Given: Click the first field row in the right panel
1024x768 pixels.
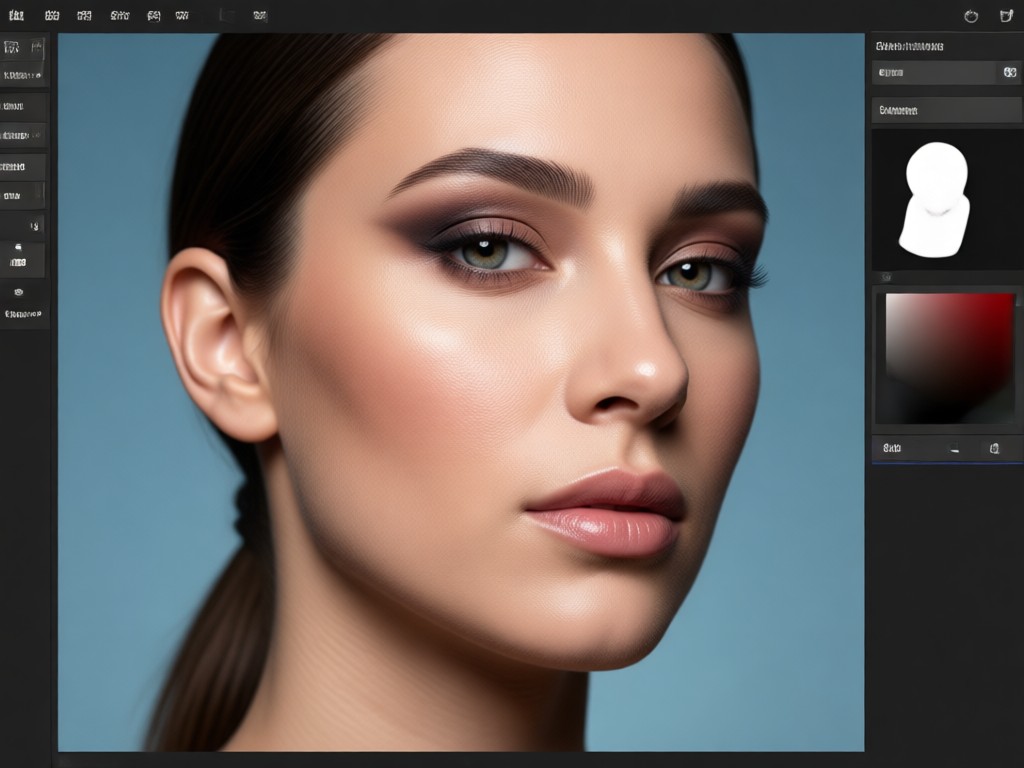Looking at the screenshot, I should tap(946, 72).
